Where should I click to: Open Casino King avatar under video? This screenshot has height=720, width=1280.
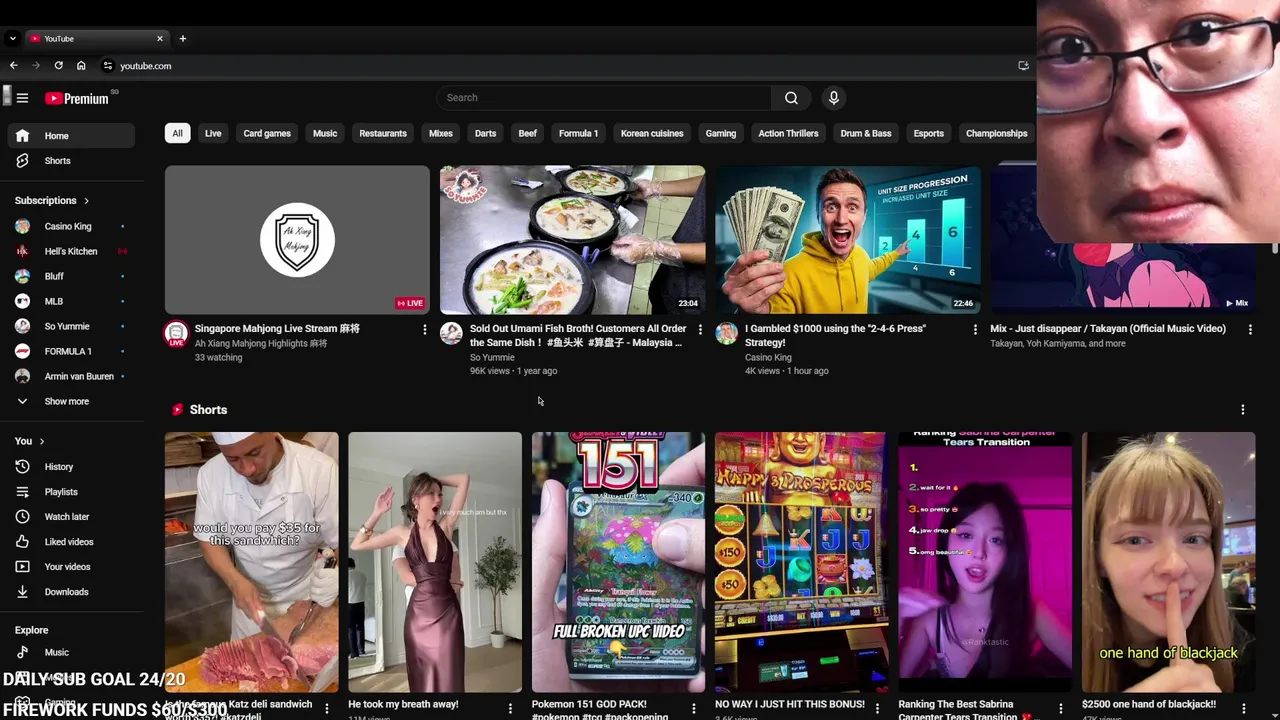pos(726,333)
